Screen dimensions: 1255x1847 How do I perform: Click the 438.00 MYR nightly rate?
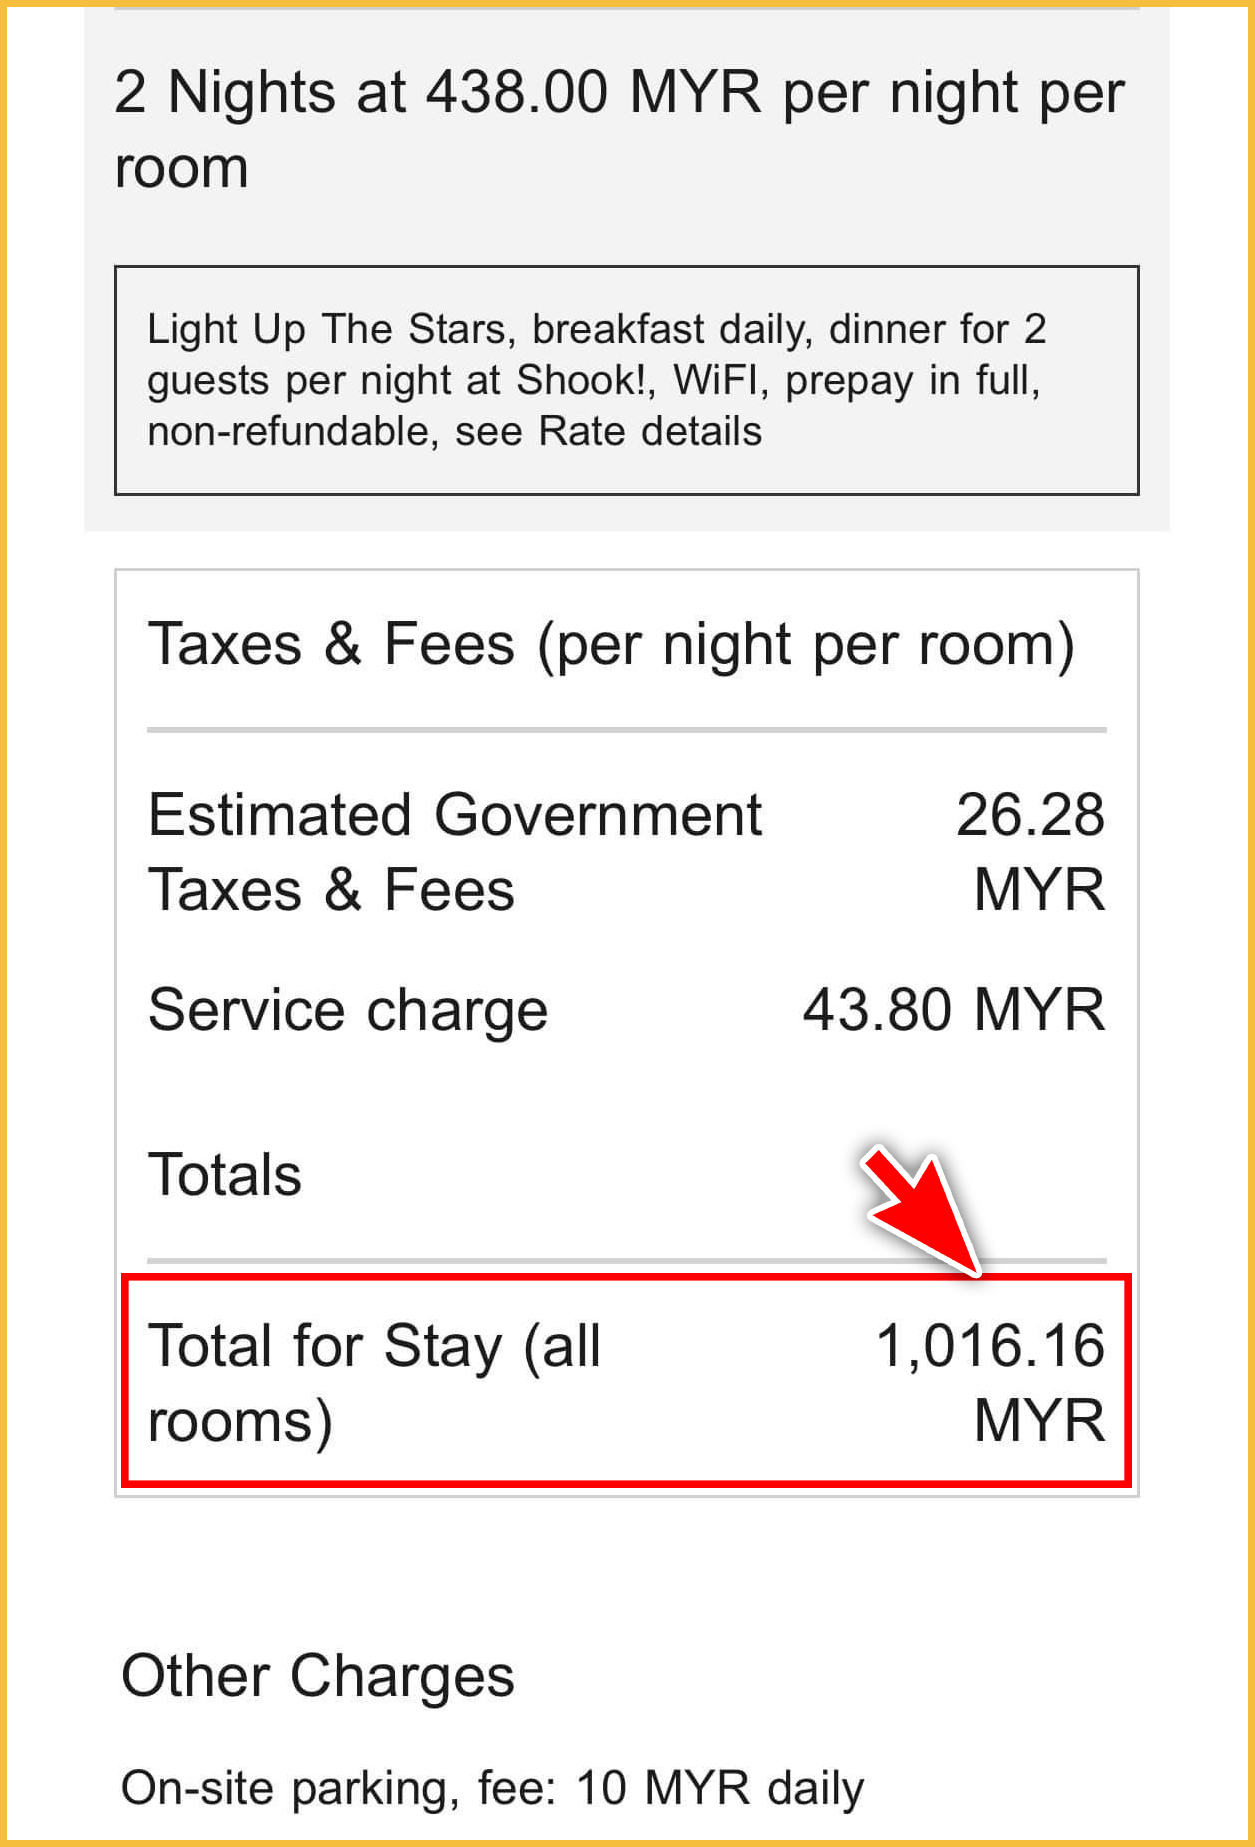click(x=593, y=93)
